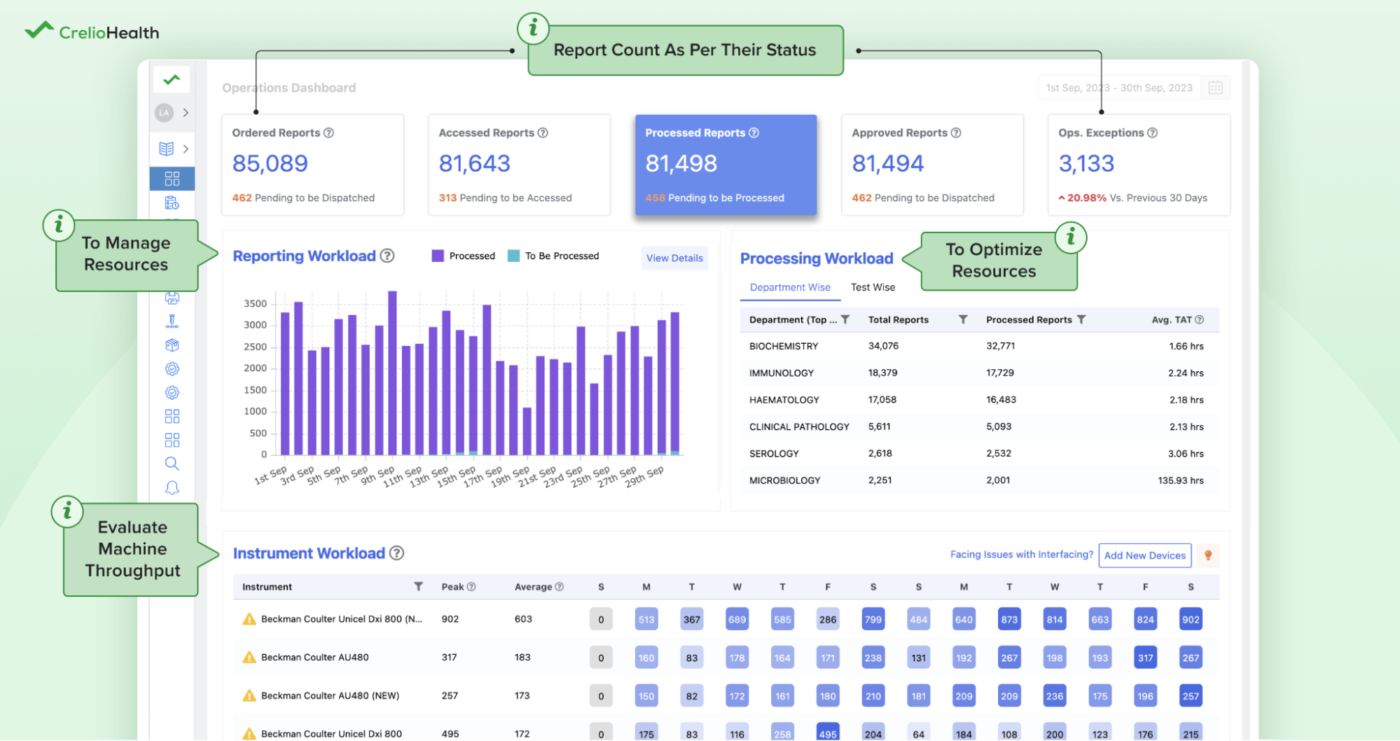
Task: Open the search magnifier in sidebar
Action: pos(172,464)
